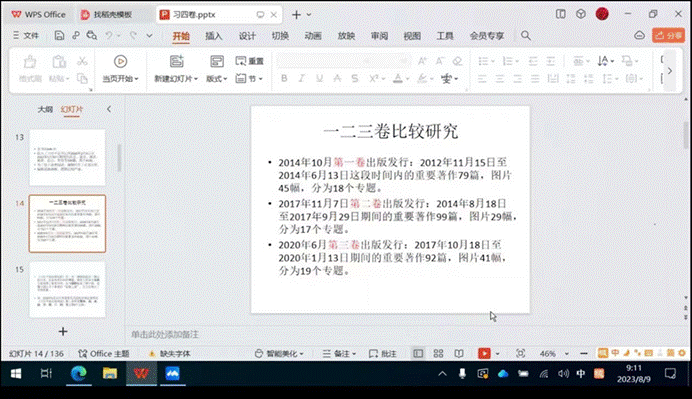Screen dimensions: 692x399
Task: Click the zoom out minus button
Action: (584, 354)
